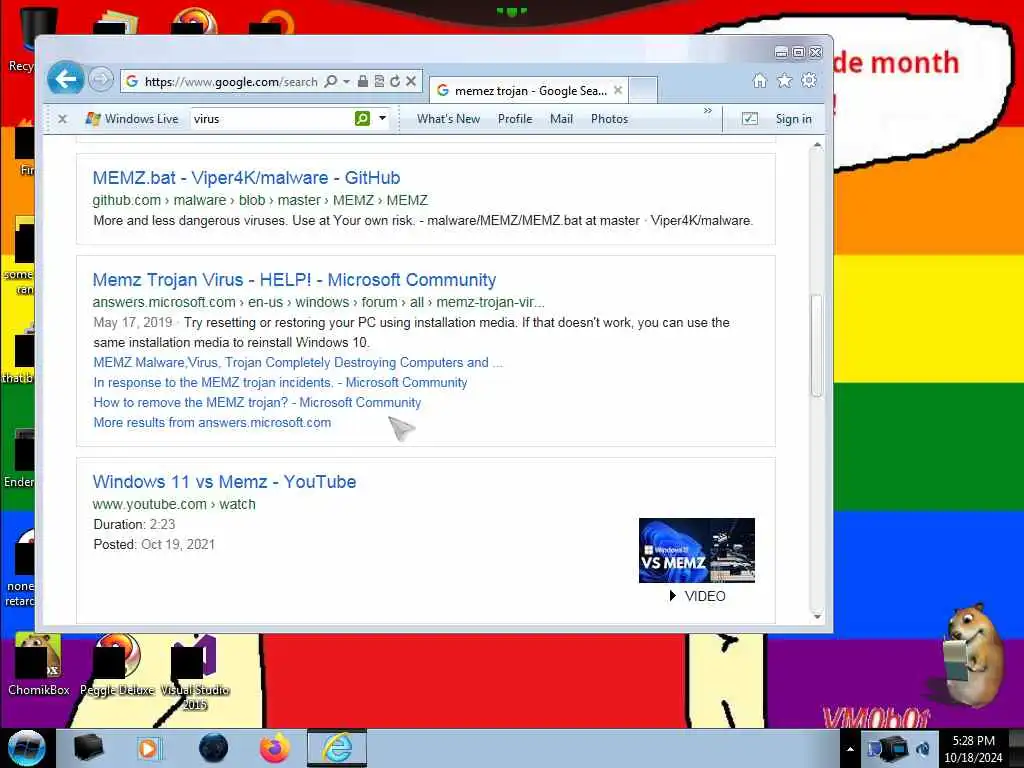This screenshot has height=768, width=1024.
Task: Open 'In response to the MEMZ trojan incidents' link
Action: [x=280, y=383]
